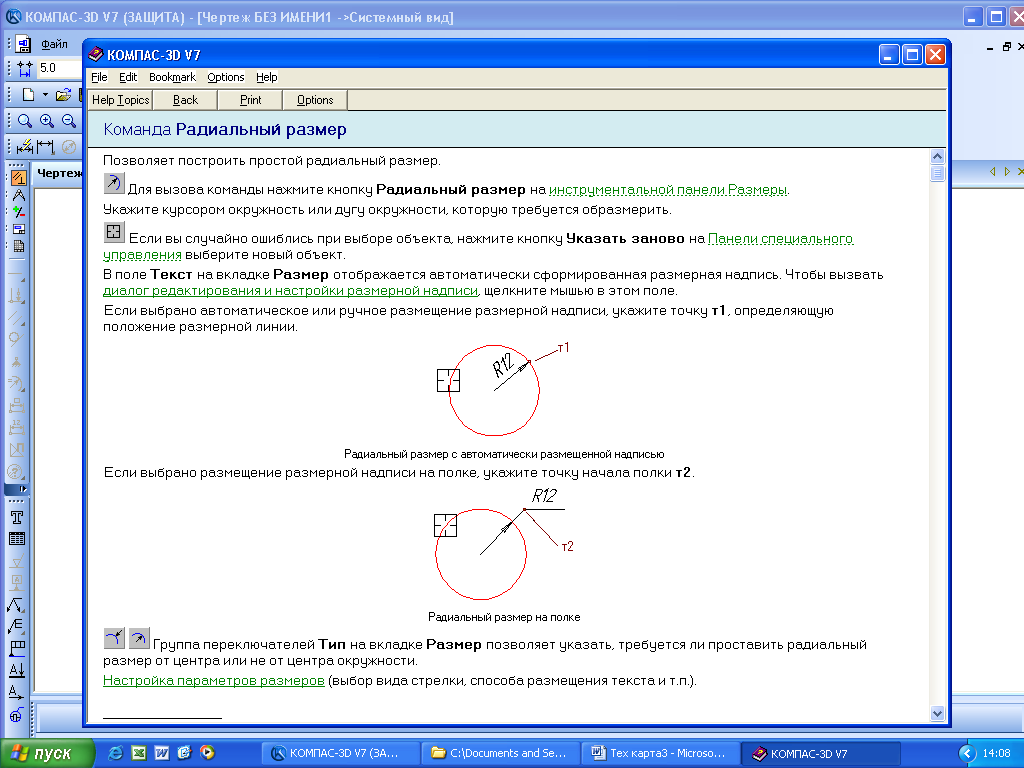Image resolution: width=1024 pixels, height=768 pixels.
Task: Select the Text input tool T
Action: click(x=17, y=517)
